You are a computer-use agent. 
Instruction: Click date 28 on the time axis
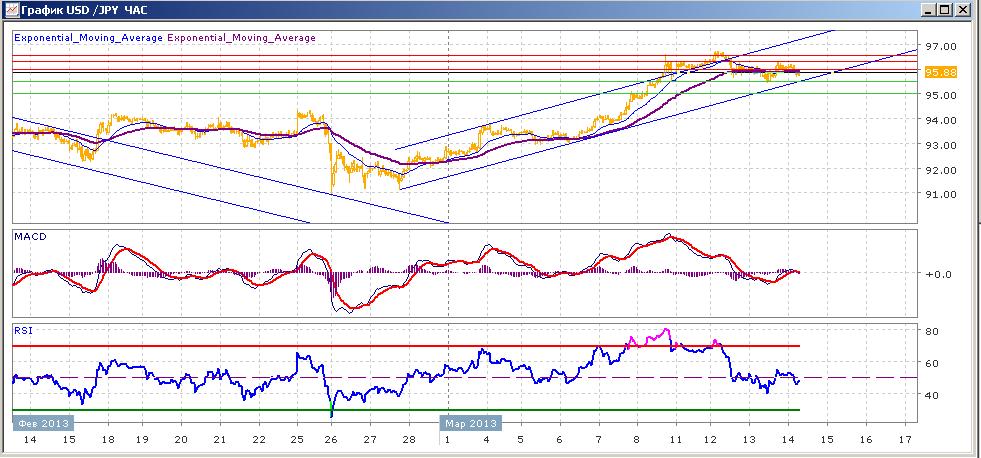pos(409,440)
